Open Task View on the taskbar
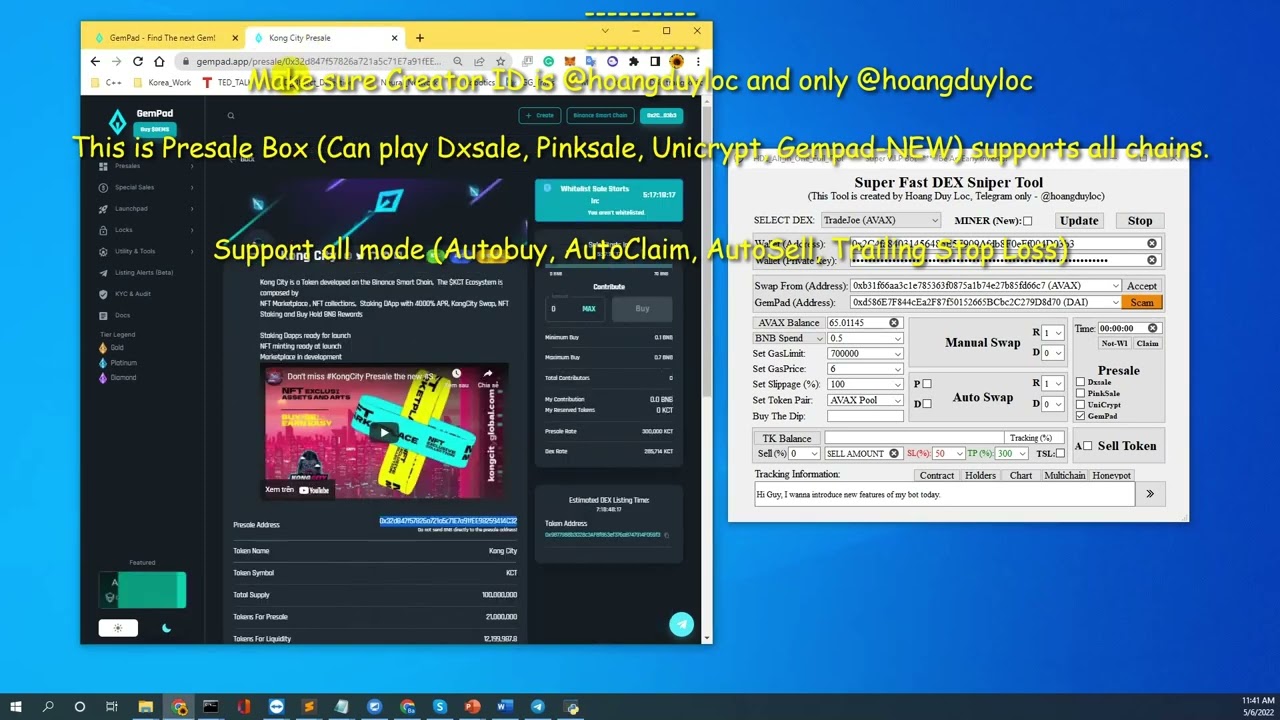This screenshot has width=1280, height=720. pos(112,707)
